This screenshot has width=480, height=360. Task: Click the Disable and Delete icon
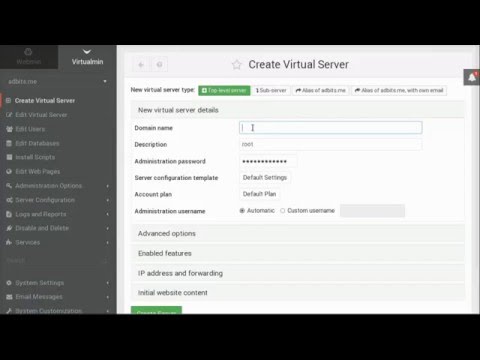[x=9, y=228]
